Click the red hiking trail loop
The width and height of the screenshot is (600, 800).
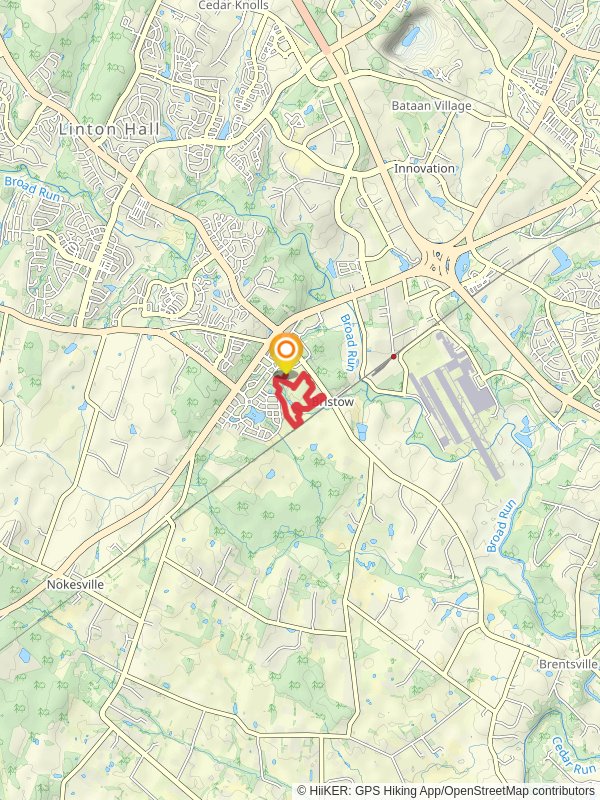pos(298,398)
